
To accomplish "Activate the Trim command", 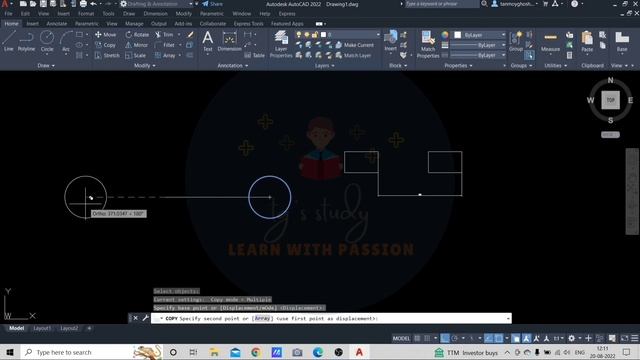I will tap(164, 35).
